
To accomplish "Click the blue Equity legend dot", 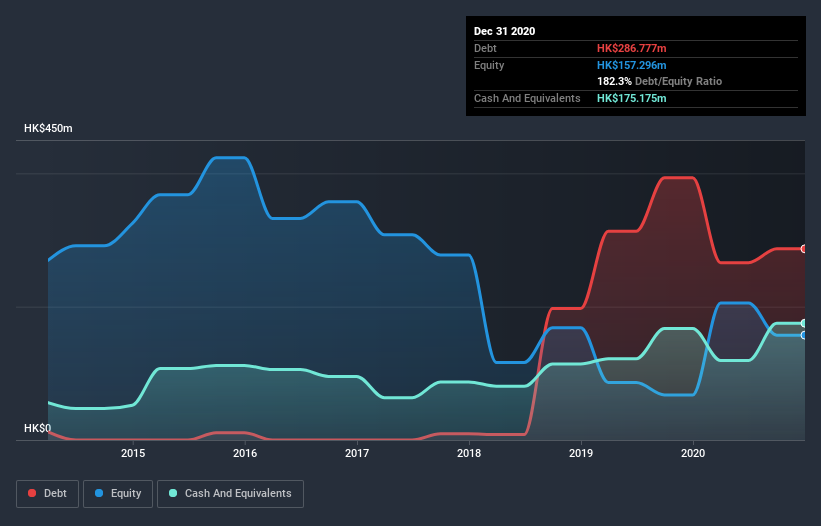I will (99, 493).
